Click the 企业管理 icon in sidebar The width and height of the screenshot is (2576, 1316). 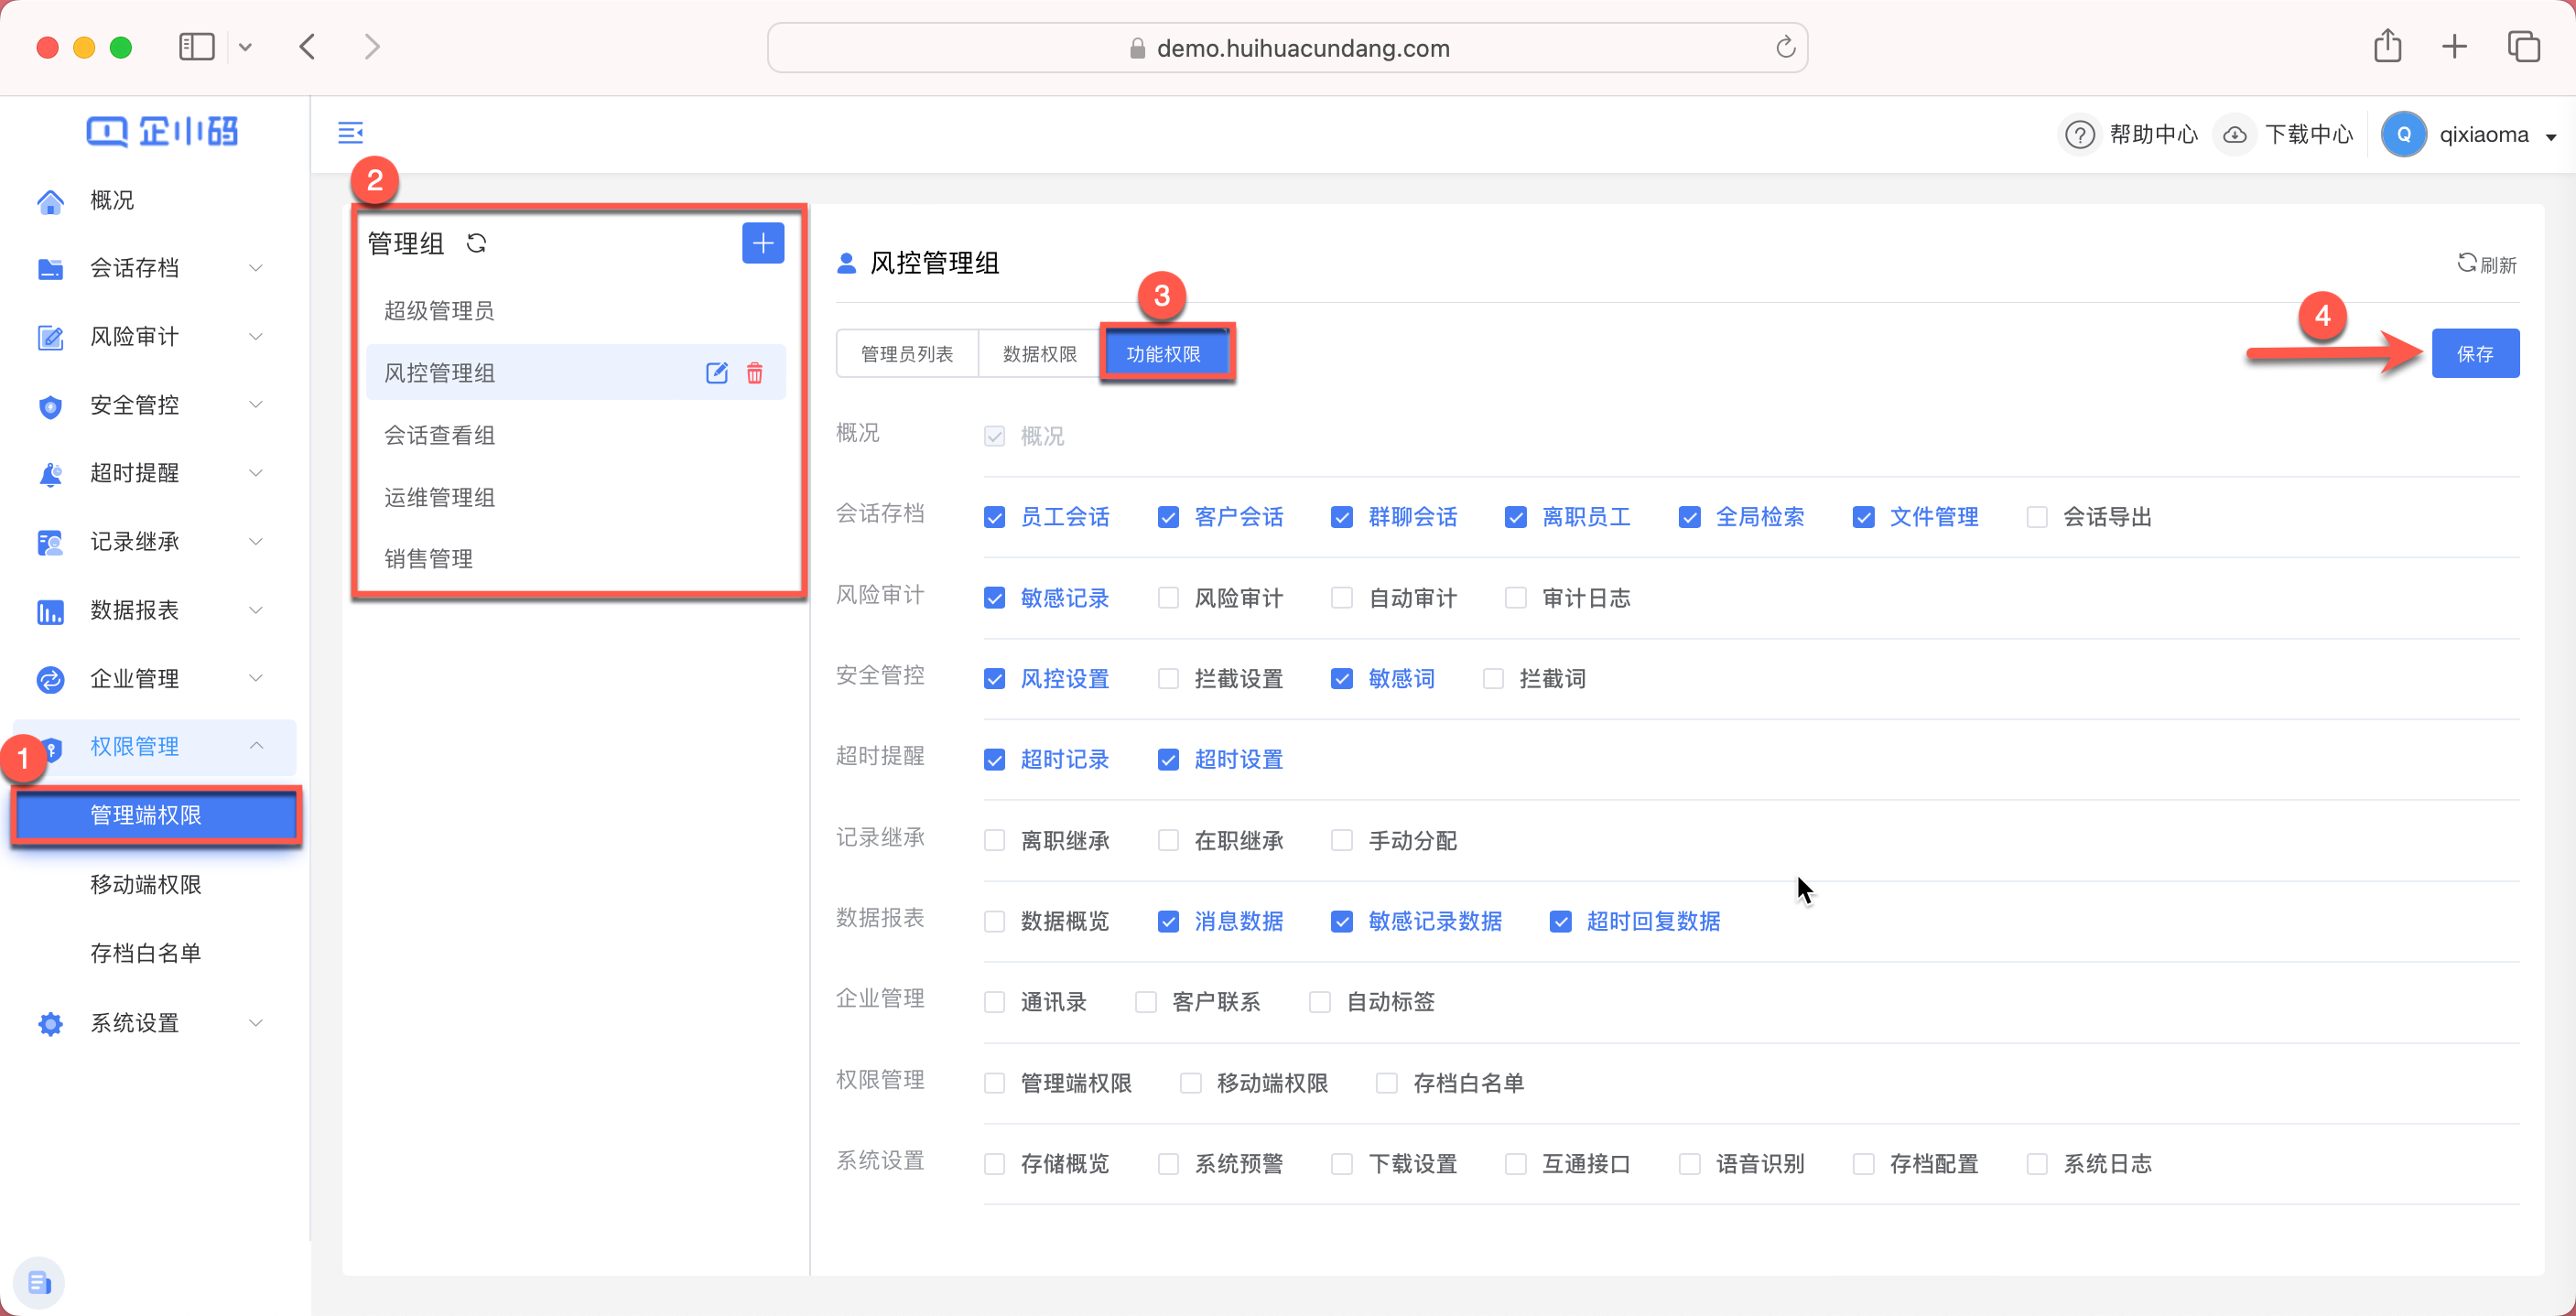(50, 680)
